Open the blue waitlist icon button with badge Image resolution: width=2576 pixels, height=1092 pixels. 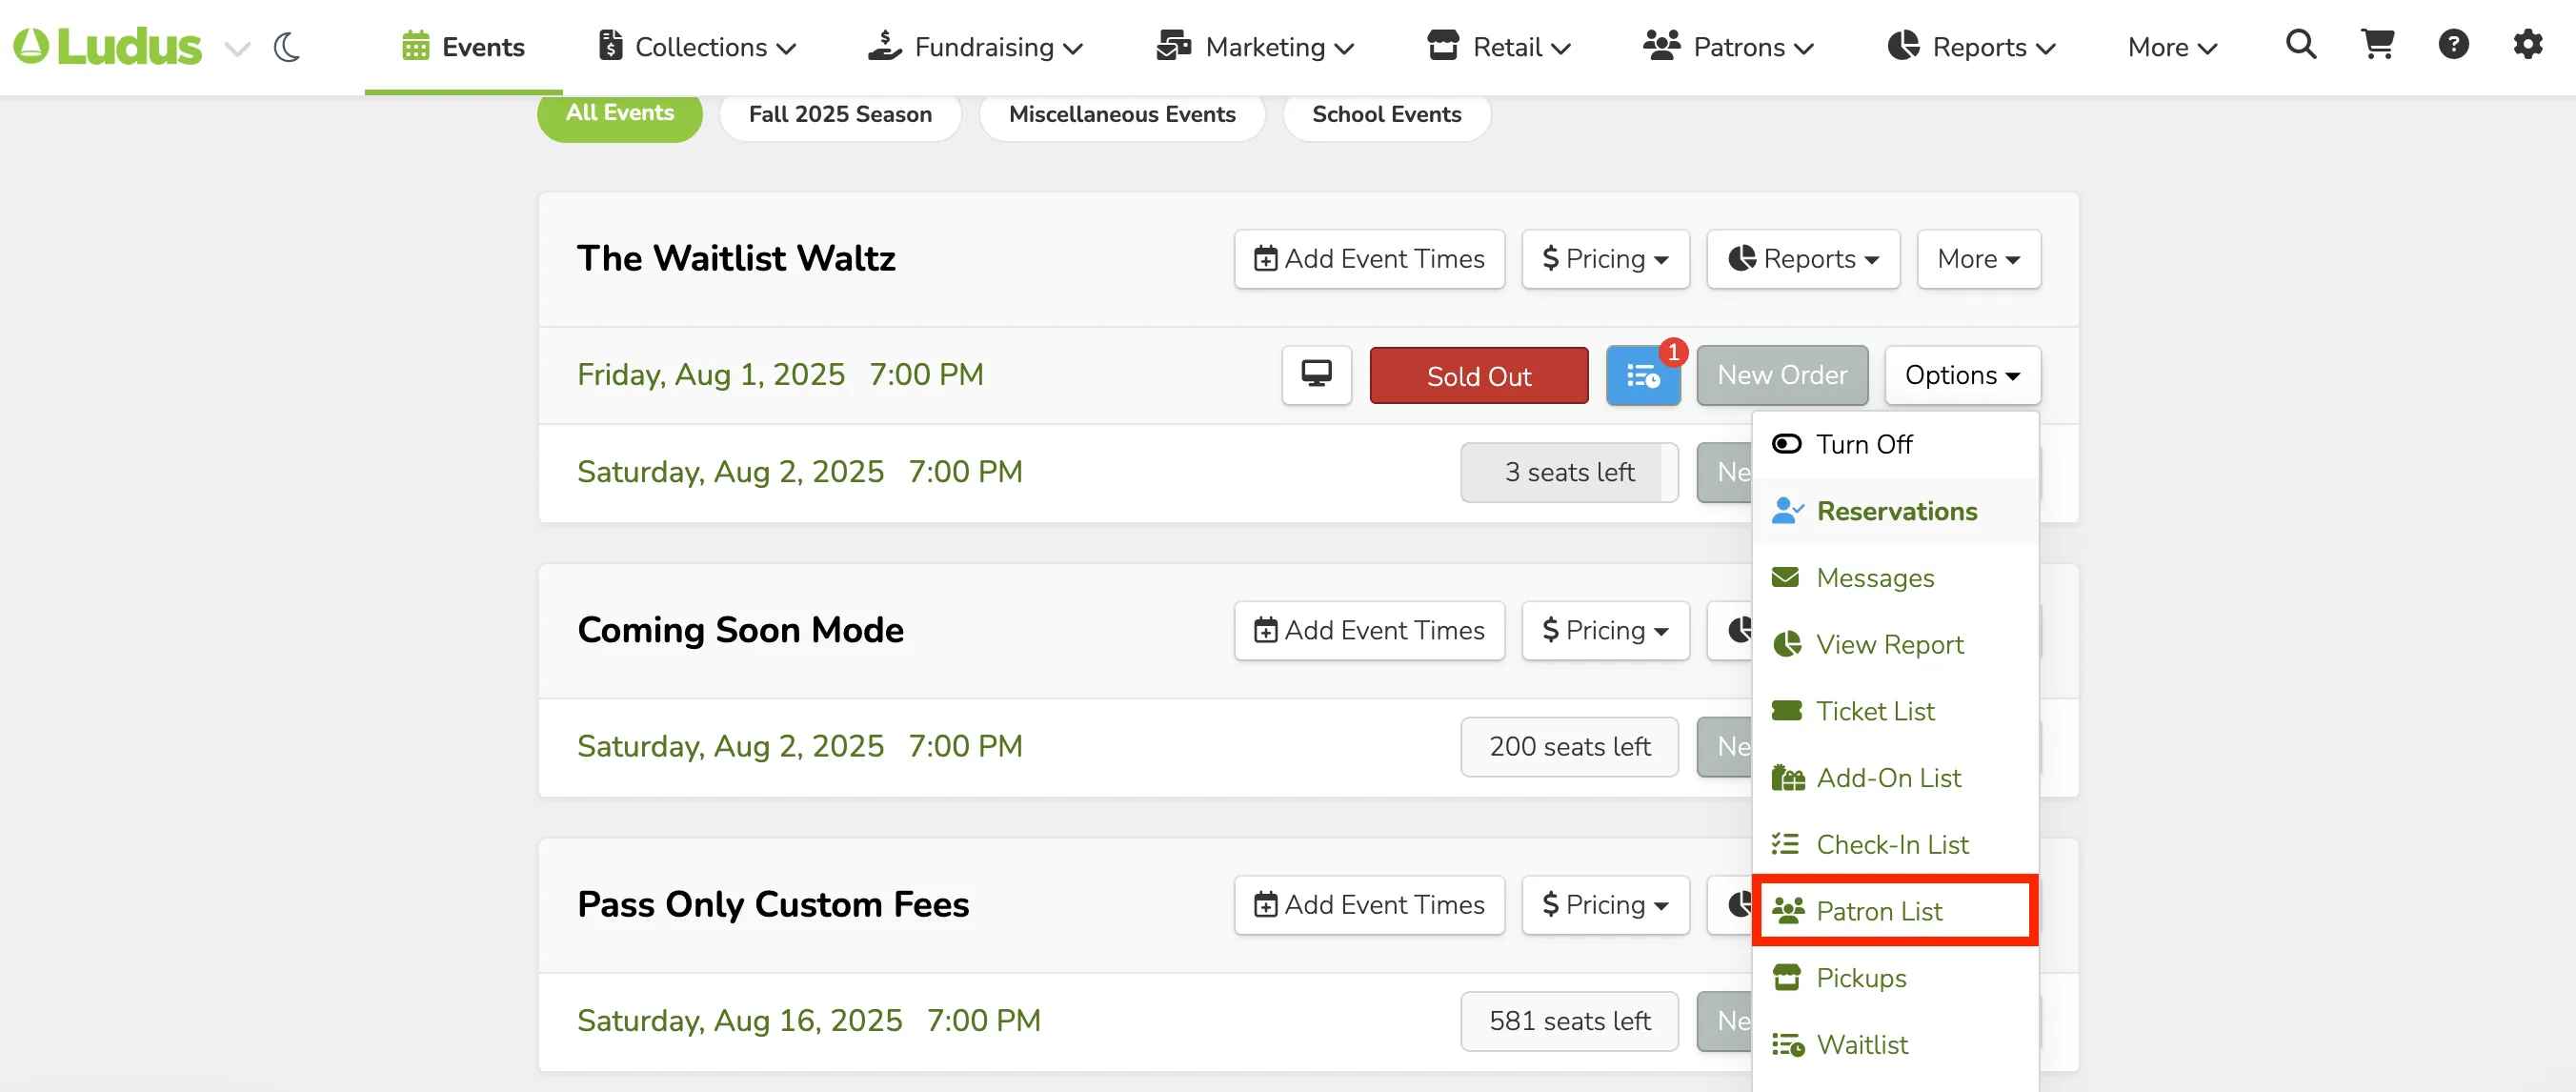coord(1642,375)
